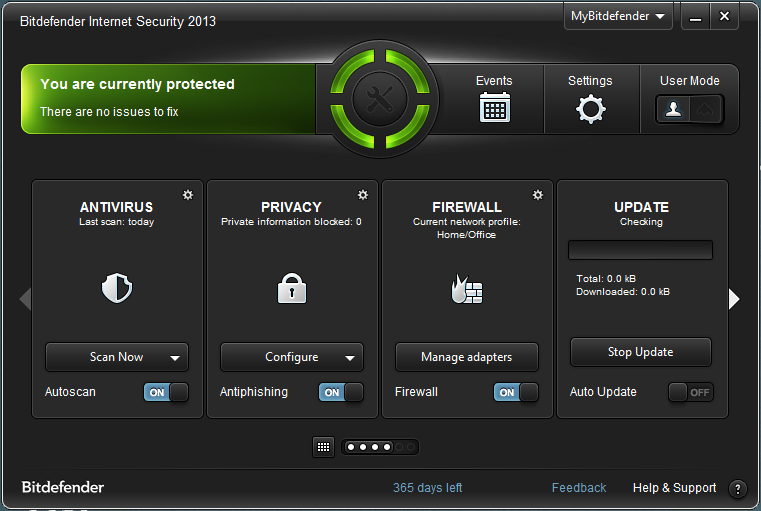Turn off the Autoscan switch
The image size is (761, 511).
166,392
